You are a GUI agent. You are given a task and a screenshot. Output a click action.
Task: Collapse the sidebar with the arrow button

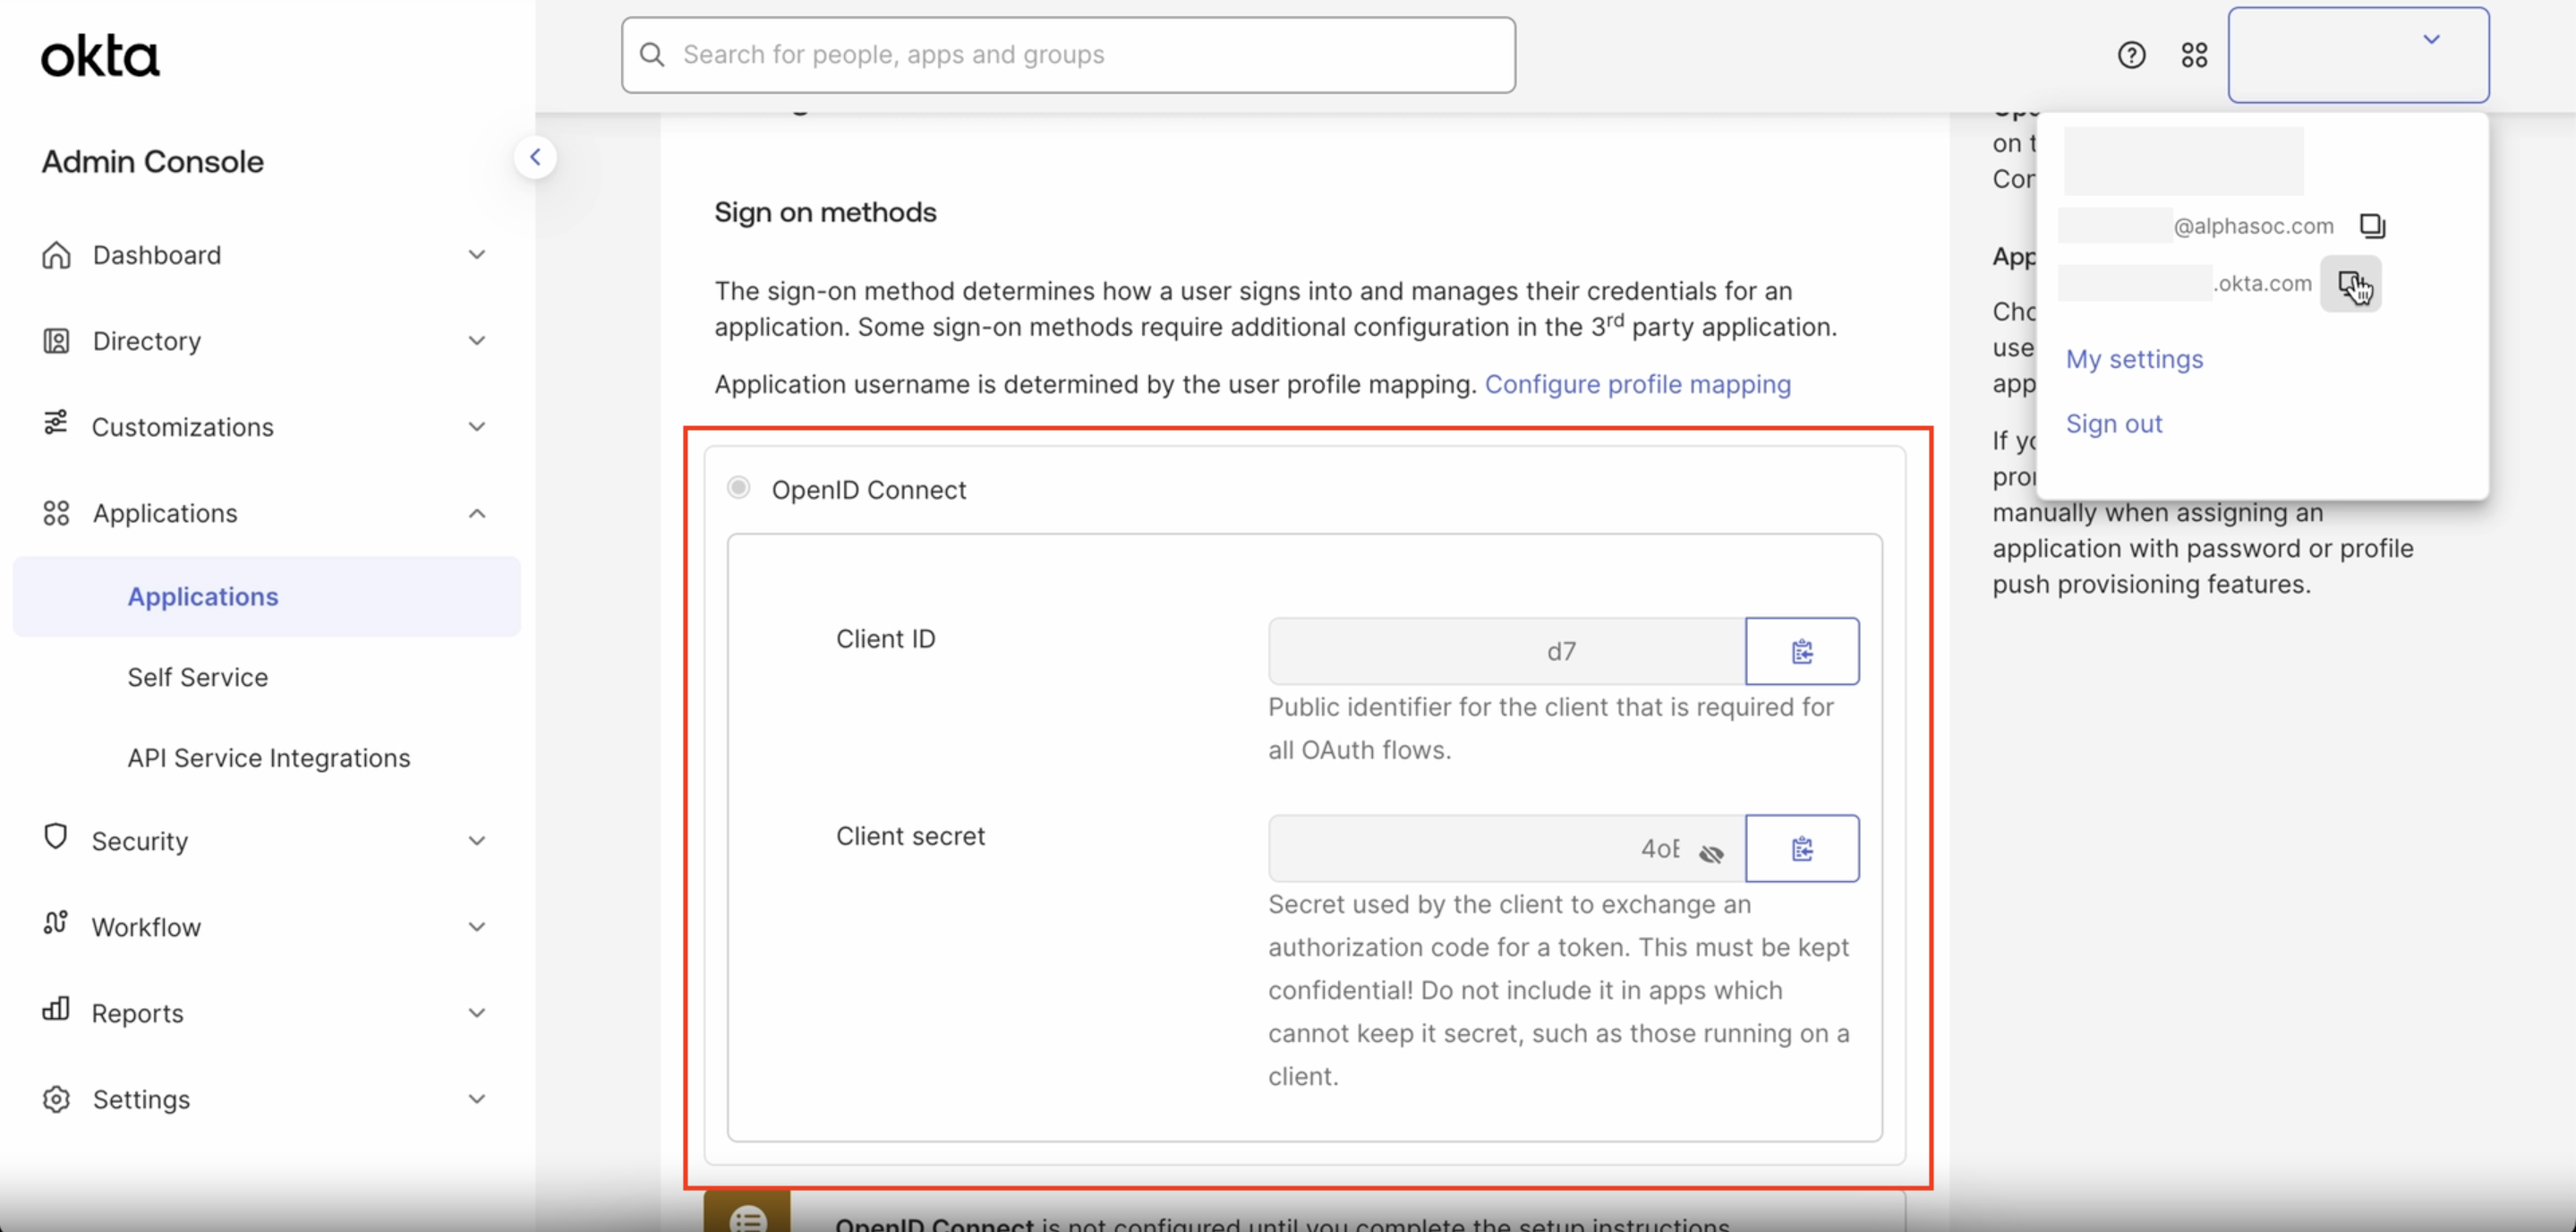(535, 157)
